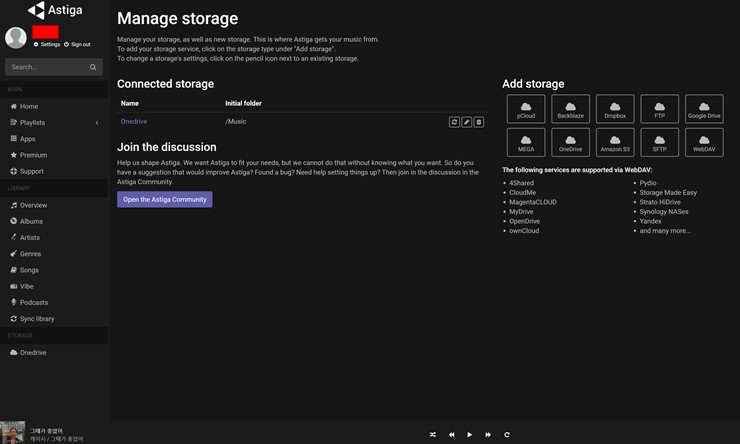Image resolution: width=740 pixels, height=444 pixels.
Task: Click the search magnifier icon
Action: (x=93, y=67)
